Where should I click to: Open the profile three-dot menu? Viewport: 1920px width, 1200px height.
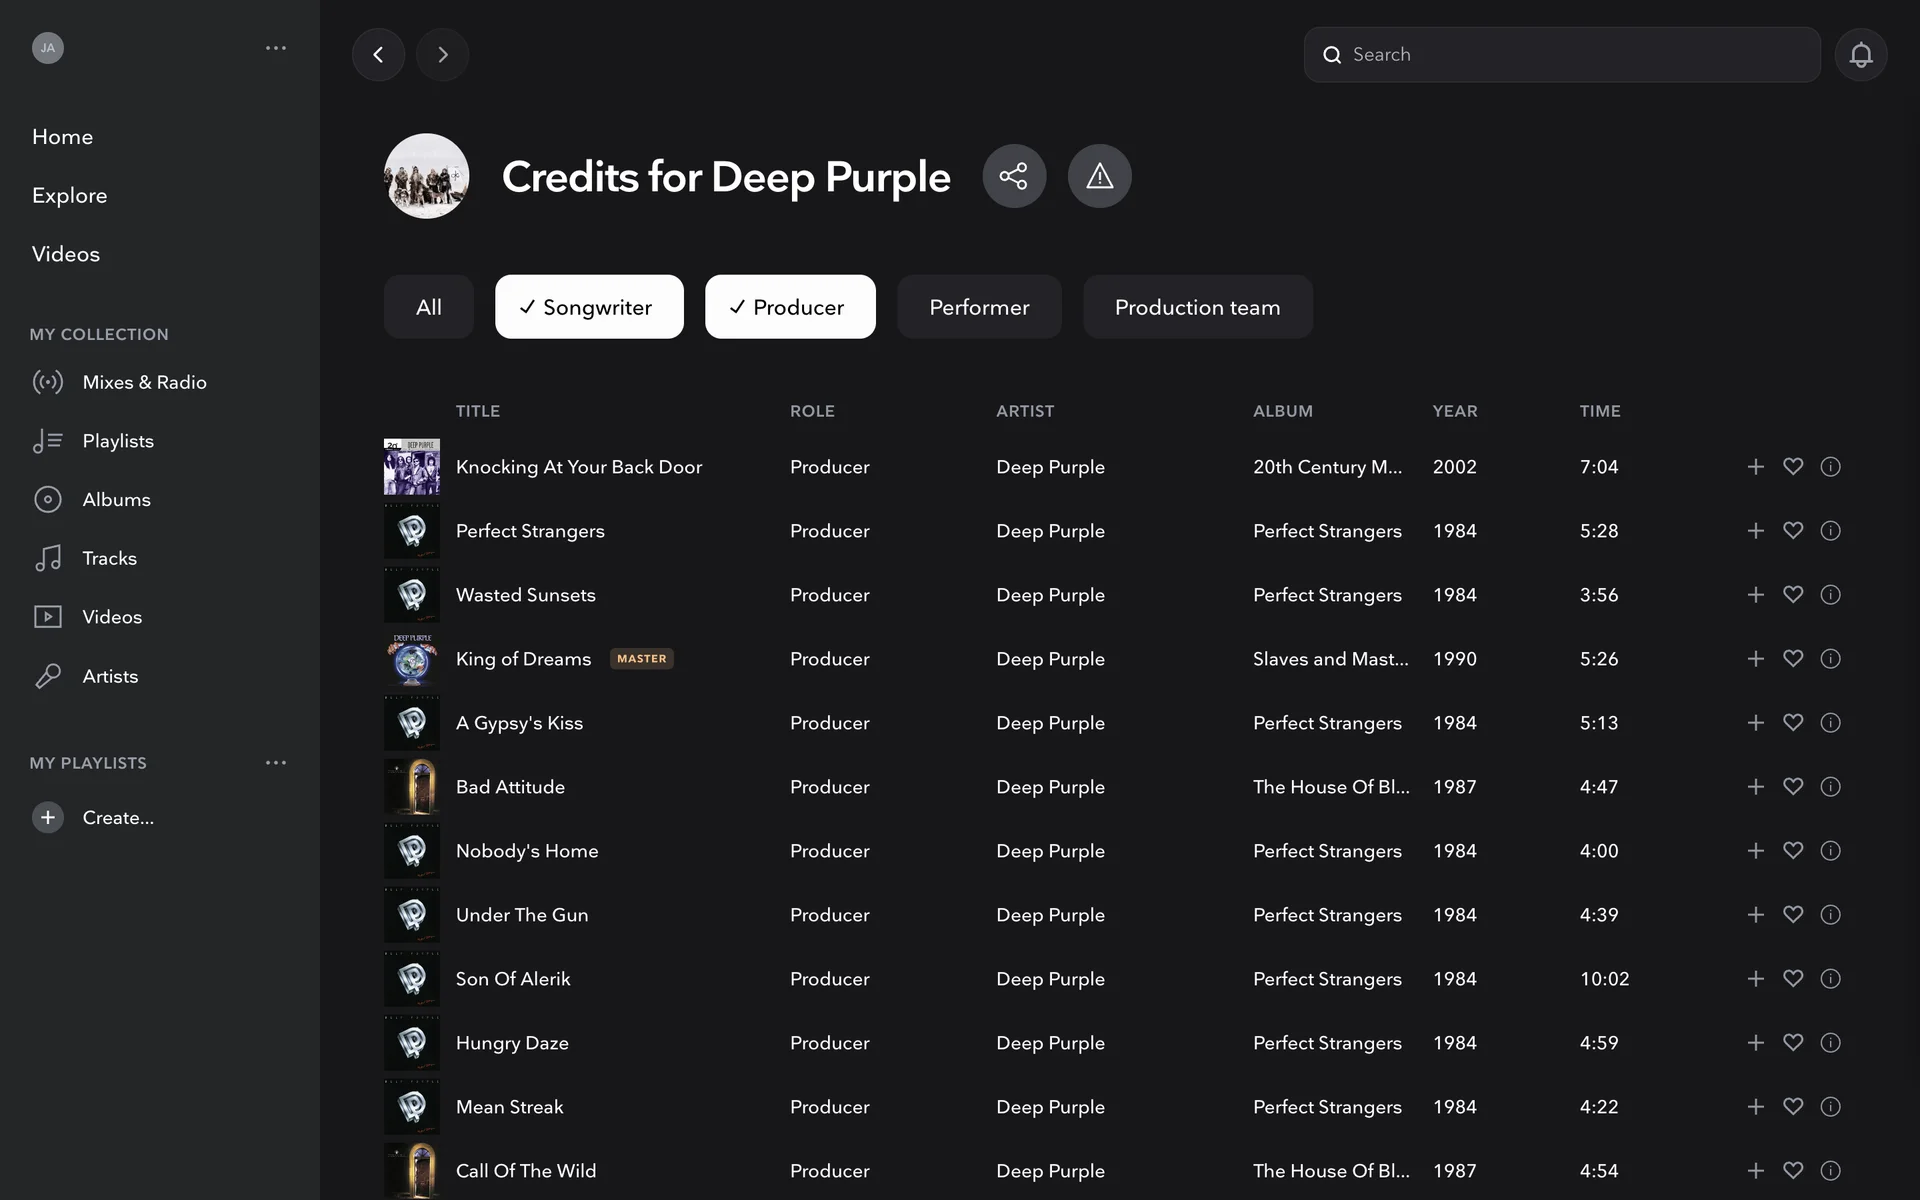tap(276, 48)
